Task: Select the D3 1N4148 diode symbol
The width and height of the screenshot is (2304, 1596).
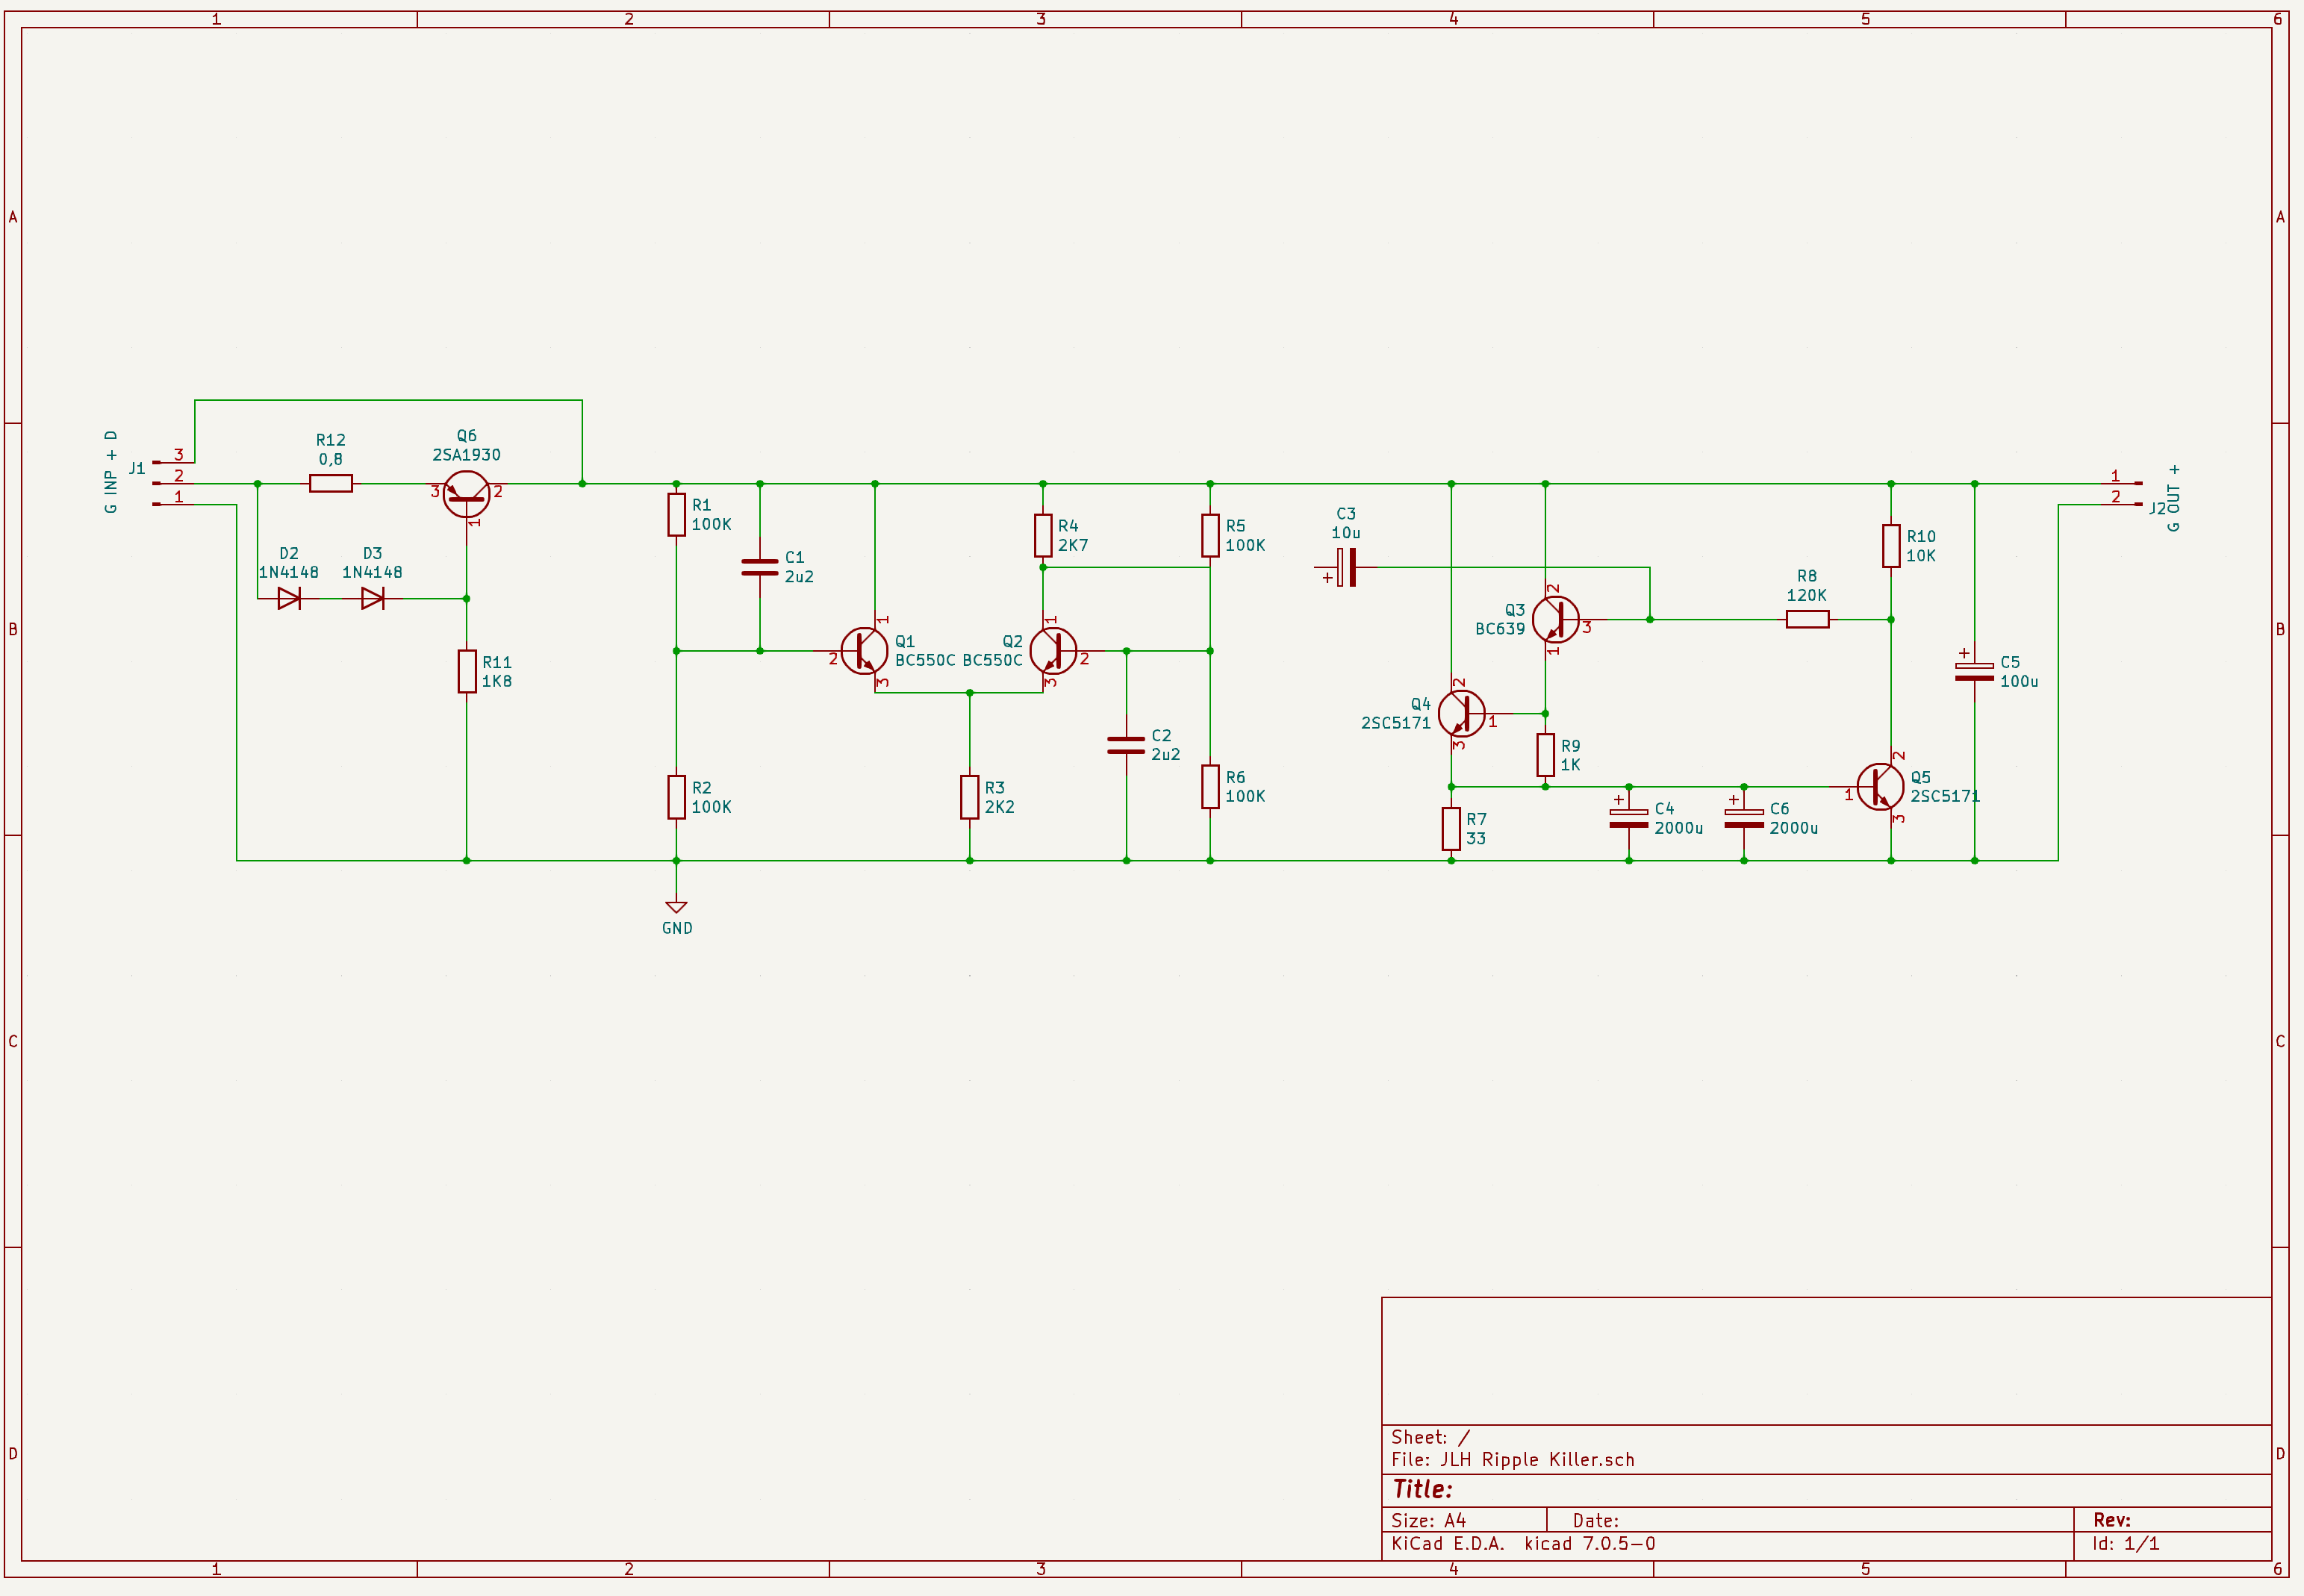Action: pos(372,598)
